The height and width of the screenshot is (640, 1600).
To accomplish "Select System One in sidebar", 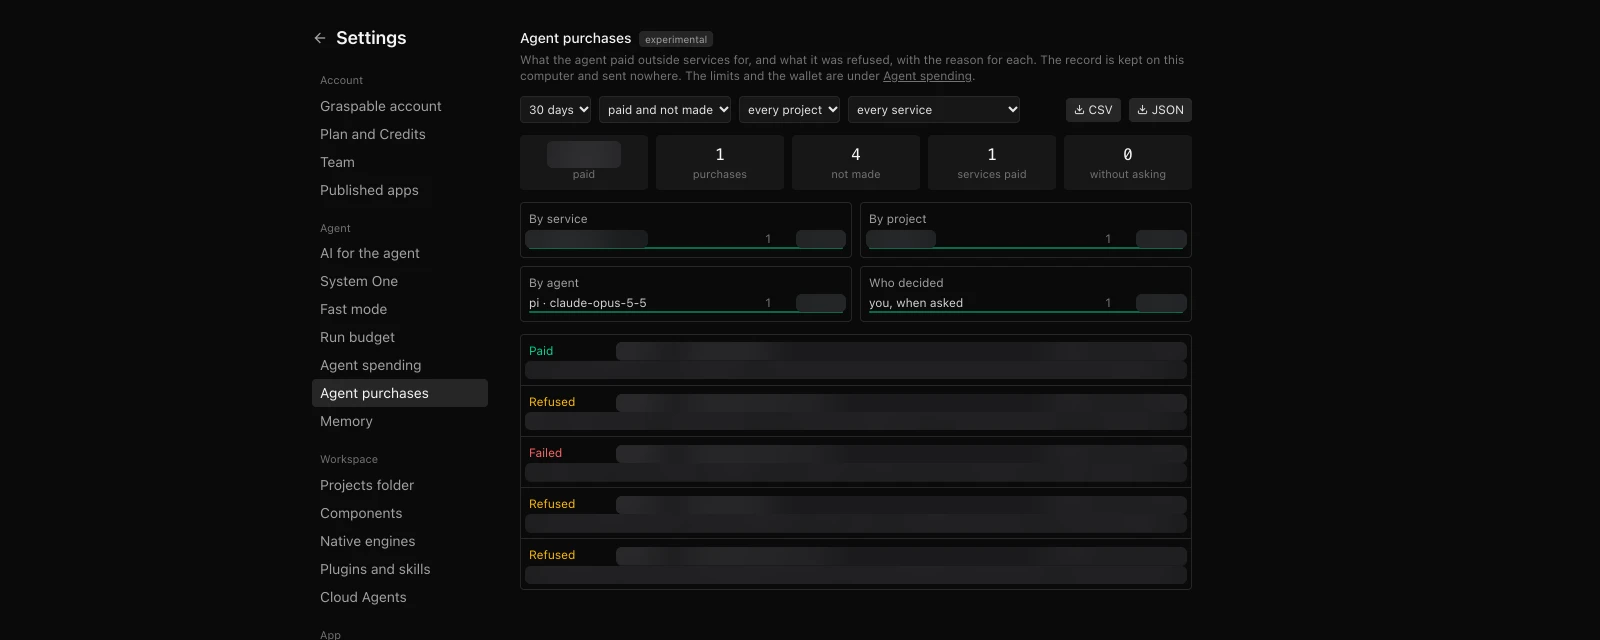I will pyautogui.click(x=400, y=281).
